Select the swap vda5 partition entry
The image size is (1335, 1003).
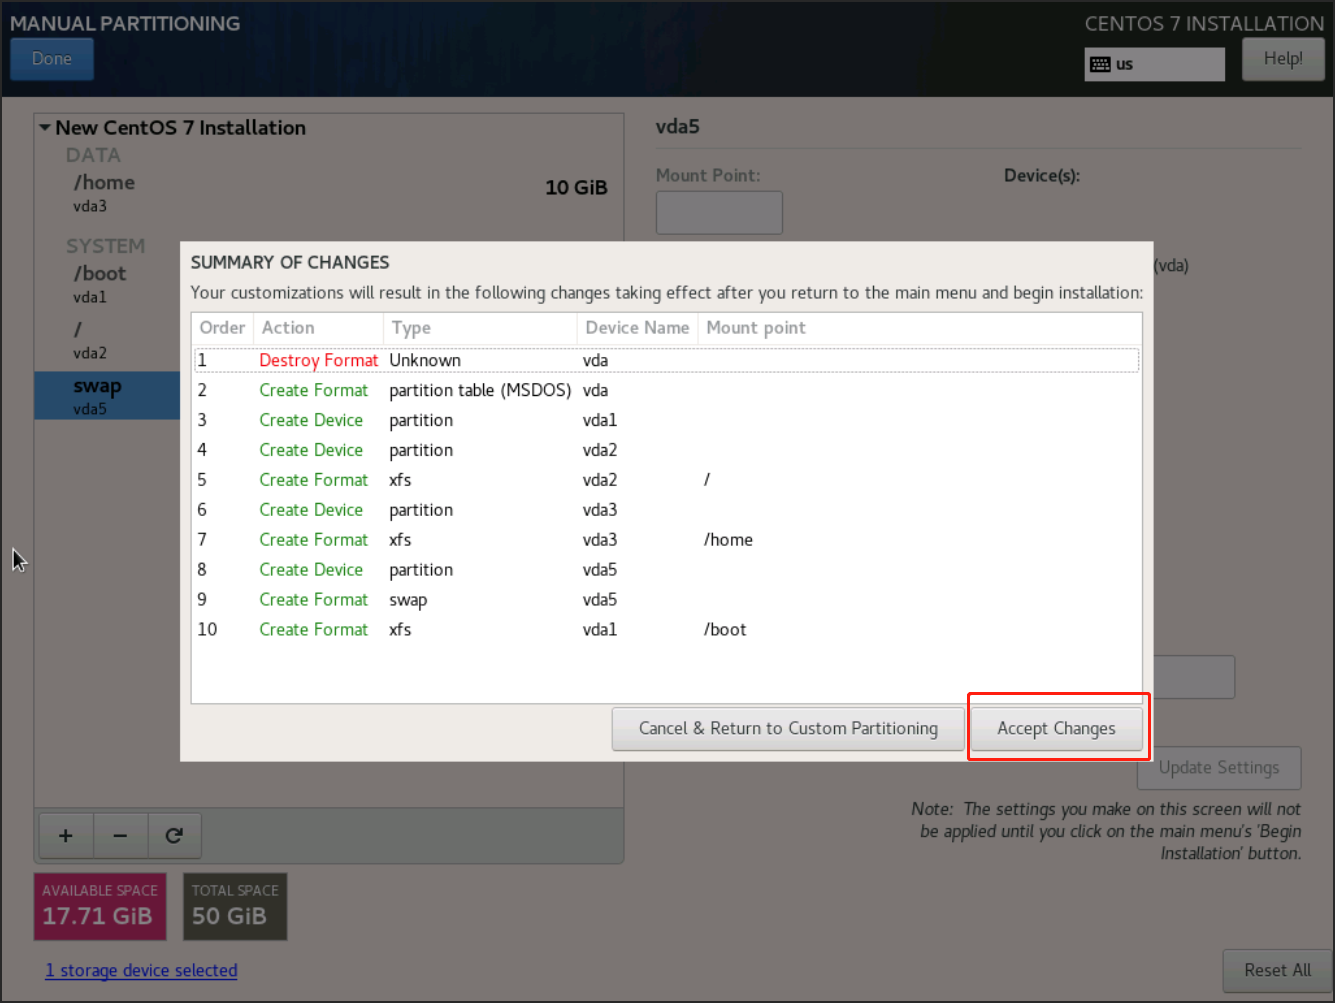click(98, 395)
